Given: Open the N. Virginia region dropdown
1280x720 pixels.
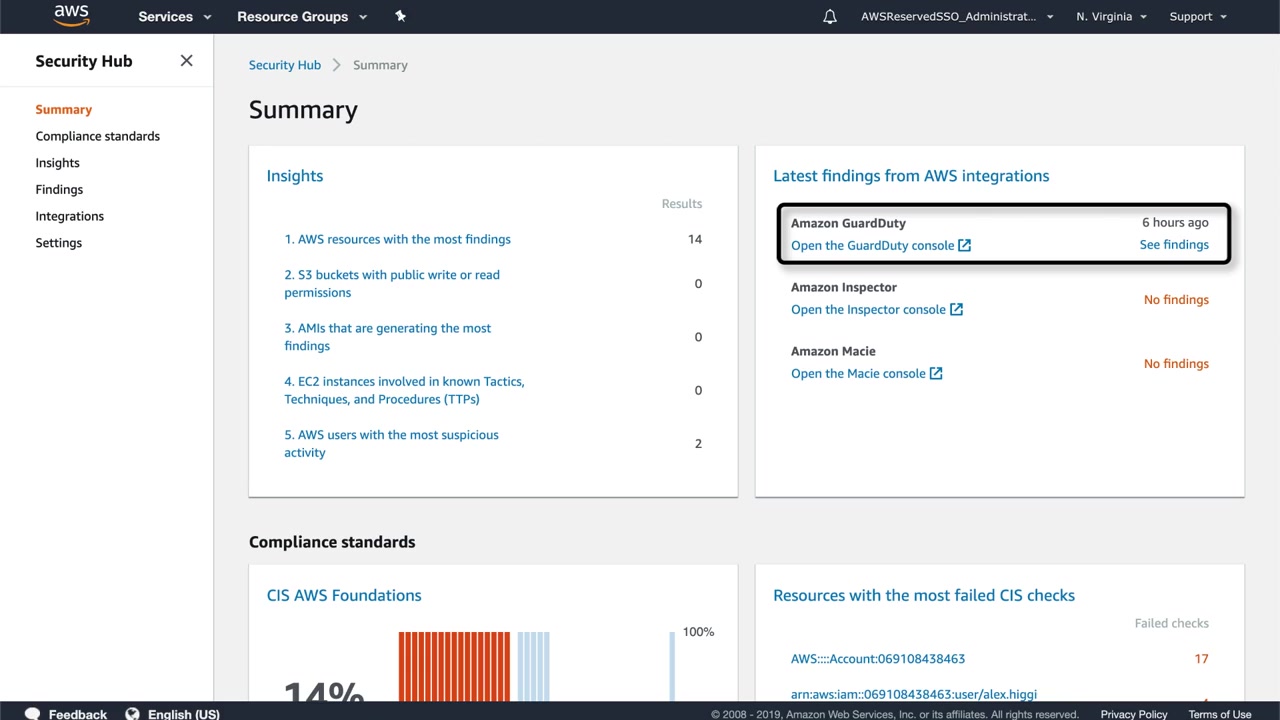Looking at the screenshot, I should click(x=1111, y=17).
